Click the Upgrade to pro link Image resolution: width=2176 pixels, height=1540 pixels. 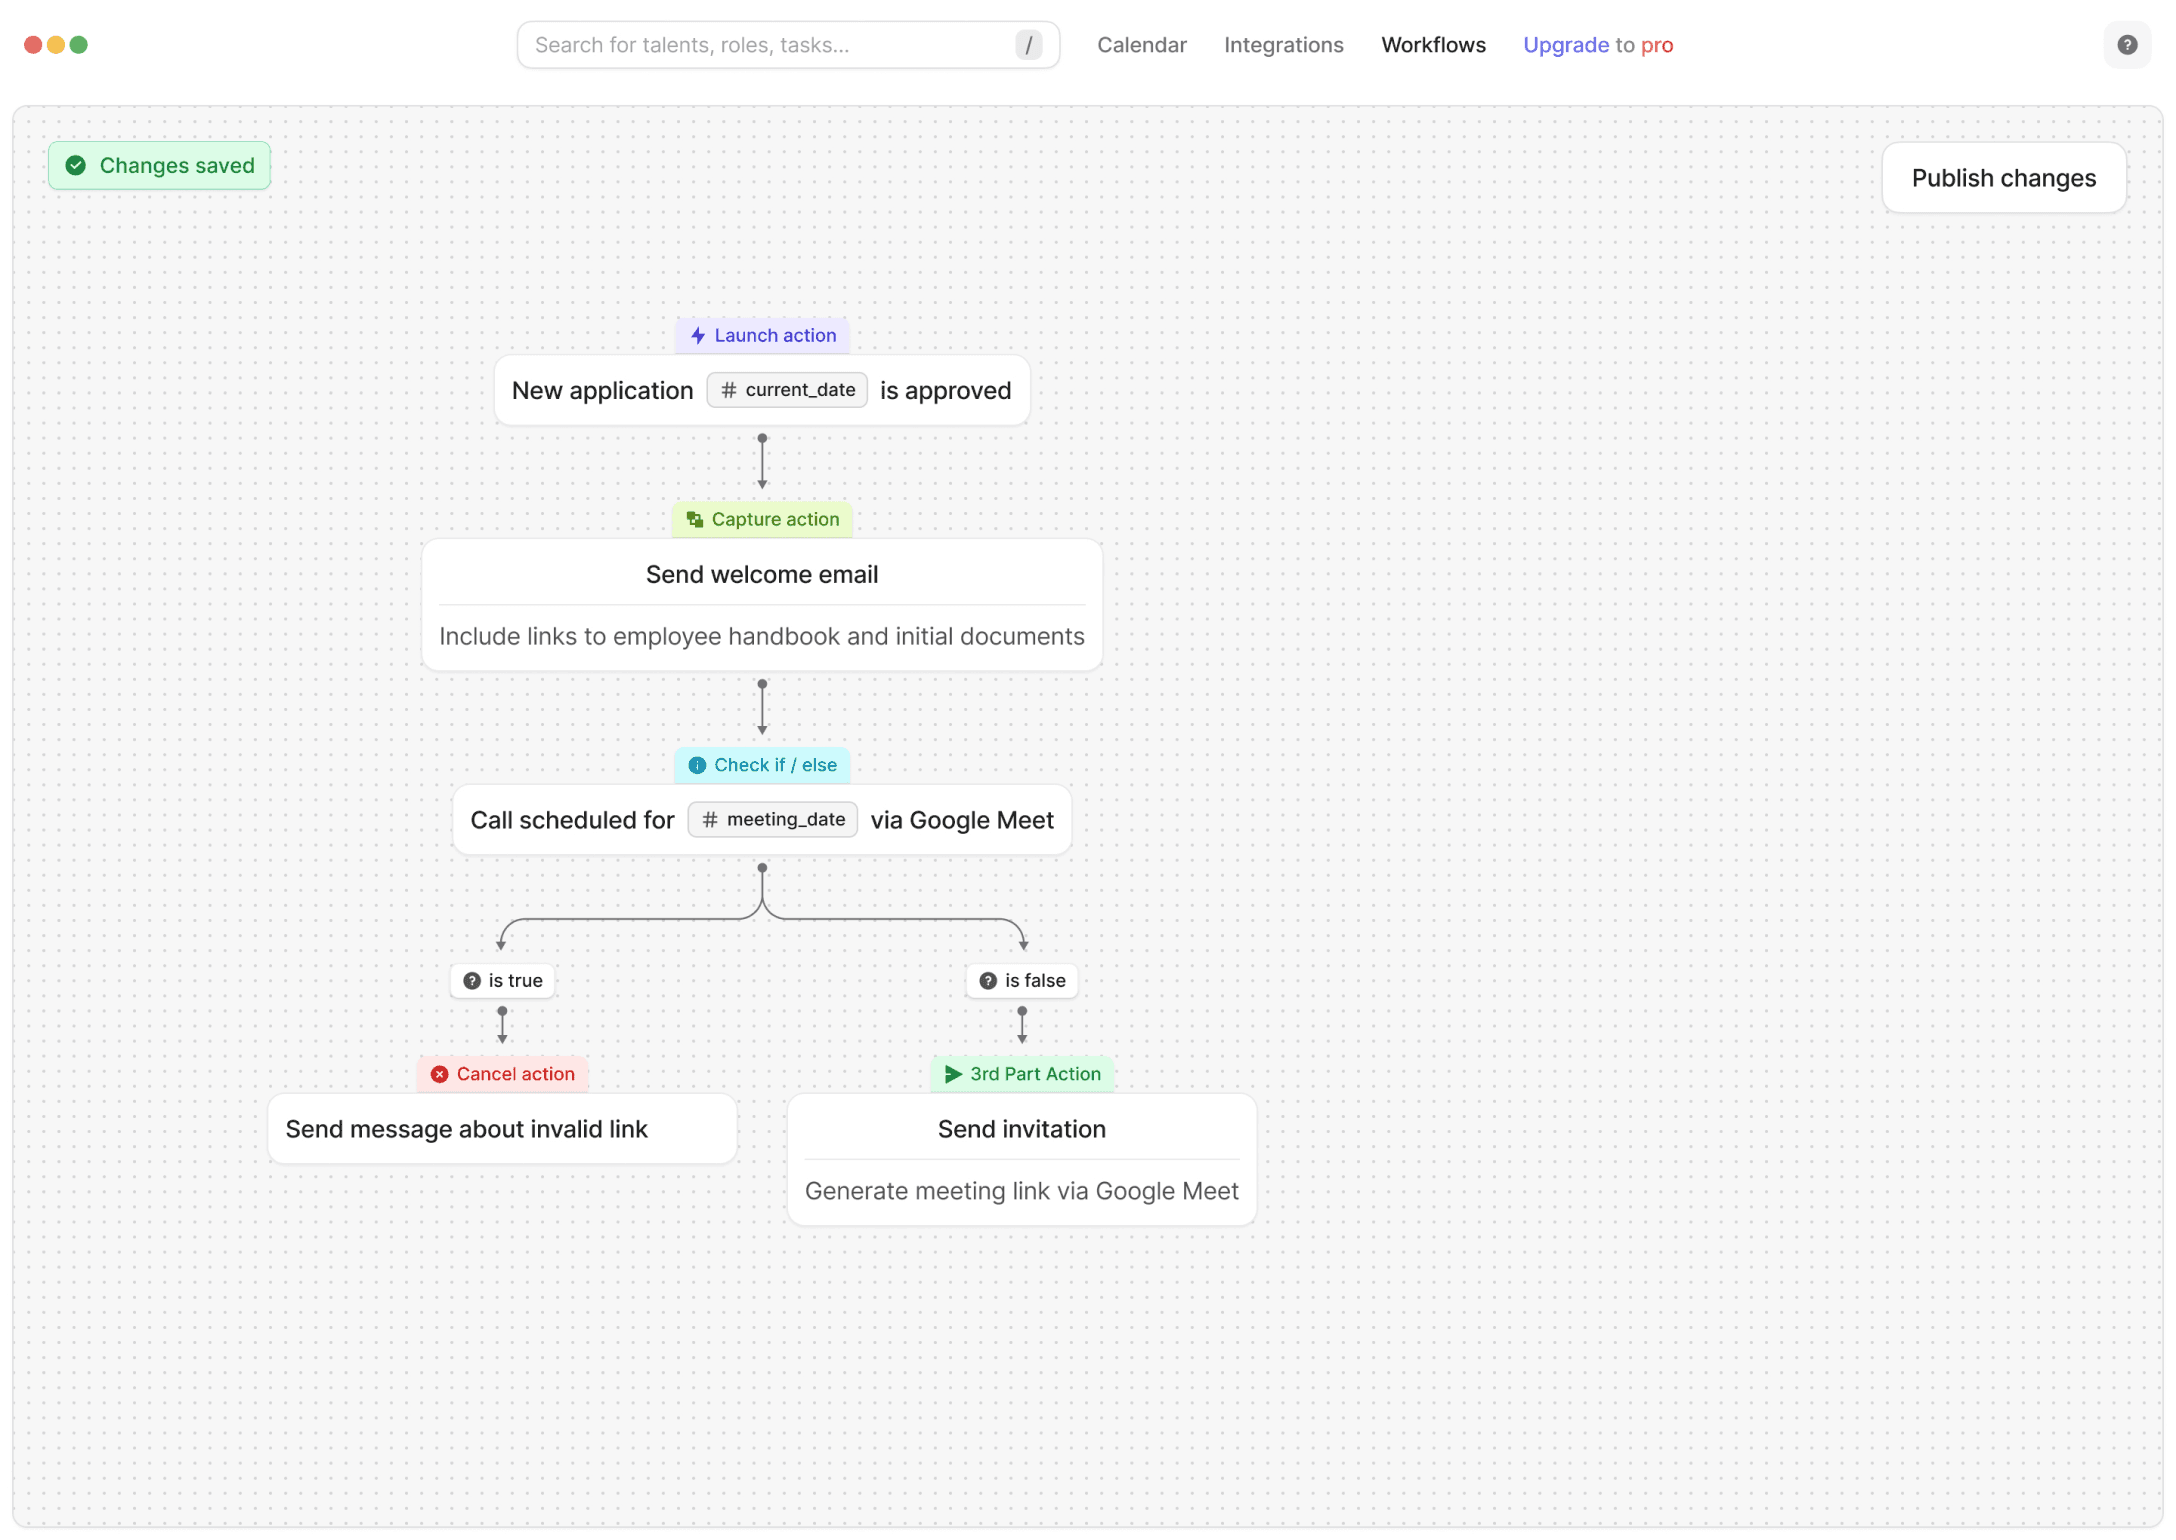[1597, 45]
